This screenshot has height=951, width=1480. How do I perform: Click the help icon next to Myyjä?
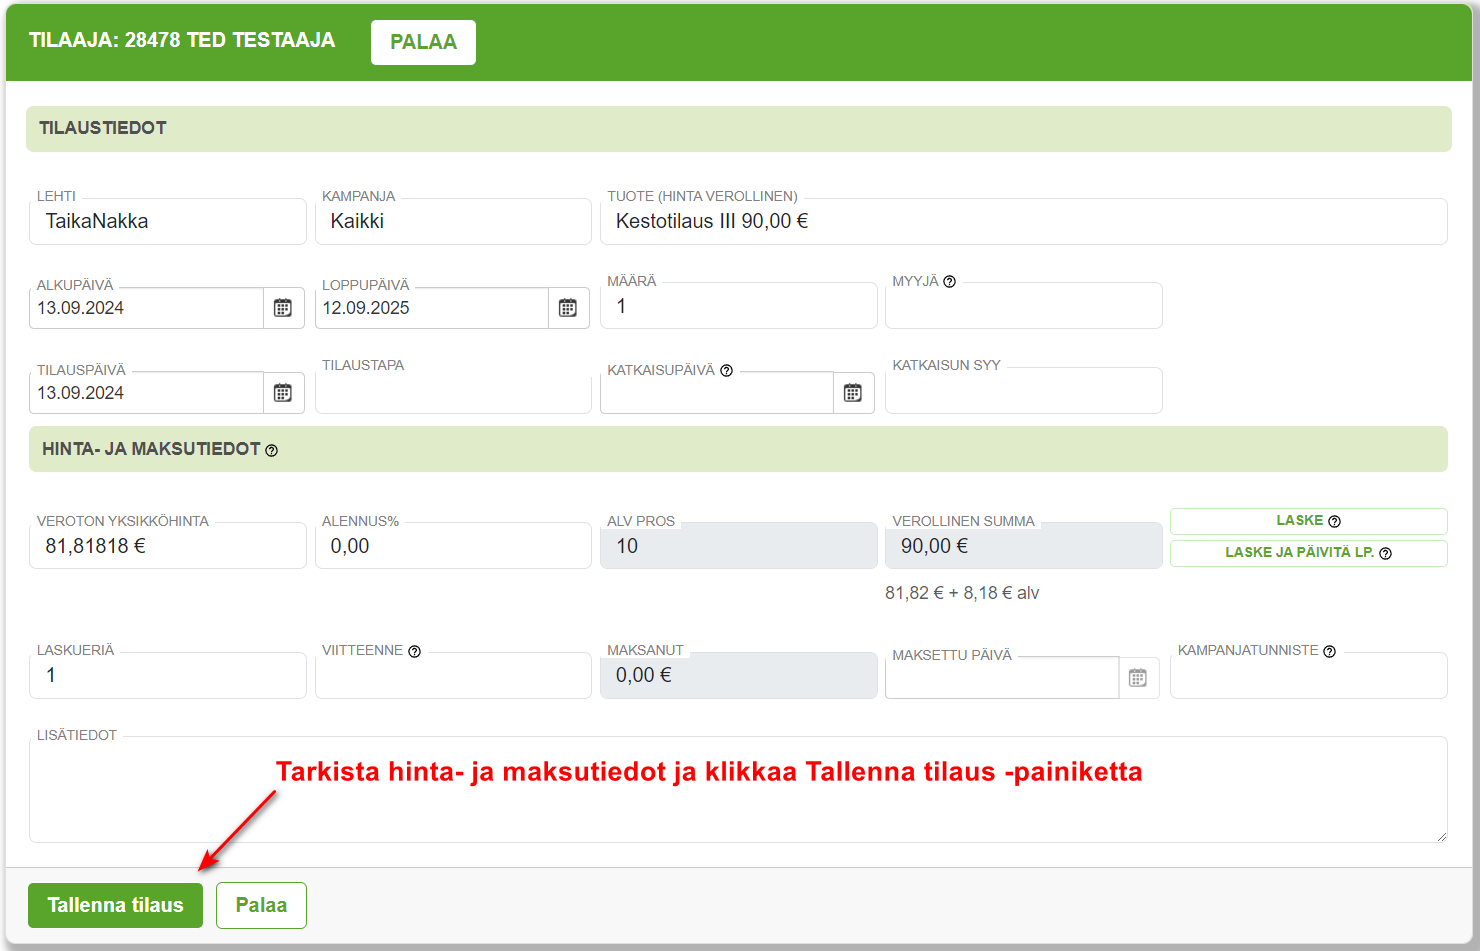tap(950, 282)
